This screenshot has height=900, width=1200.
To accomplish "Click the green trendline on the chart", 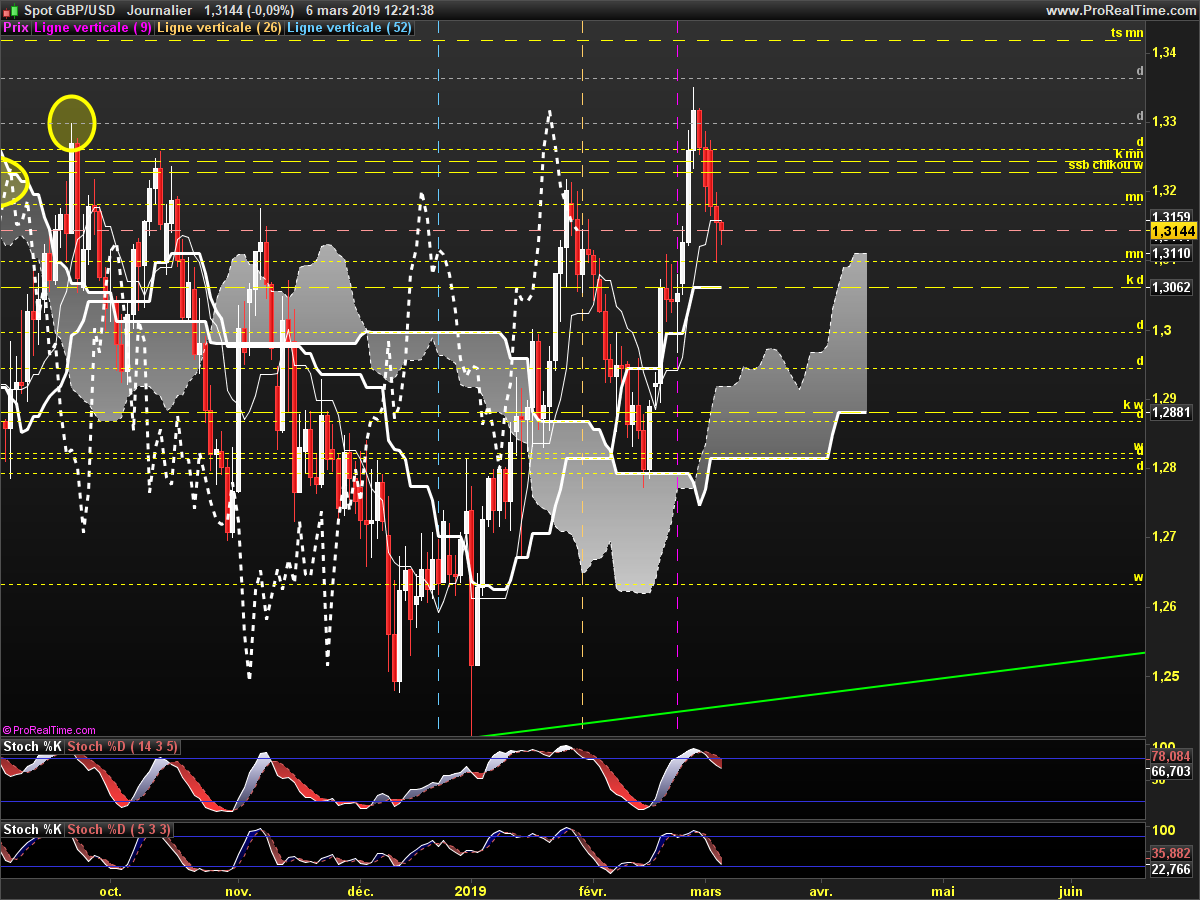I will point(812,693).
